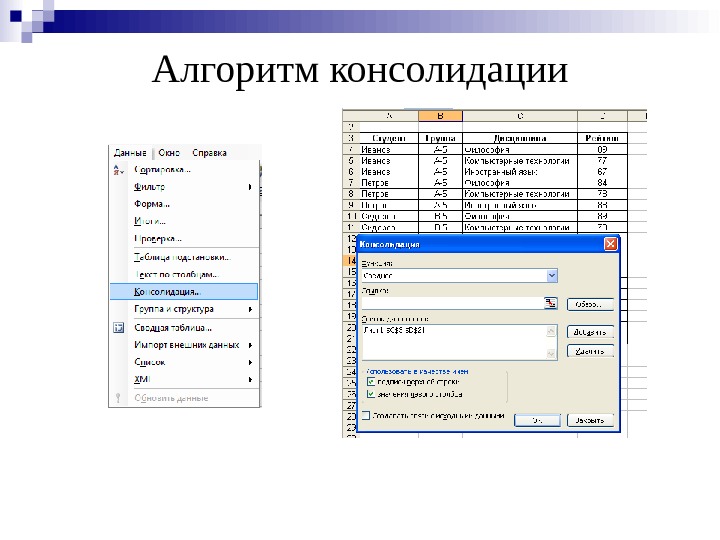Choose Таблица подстановки in the menu
The image size is (720, 540).
(185, 257)
